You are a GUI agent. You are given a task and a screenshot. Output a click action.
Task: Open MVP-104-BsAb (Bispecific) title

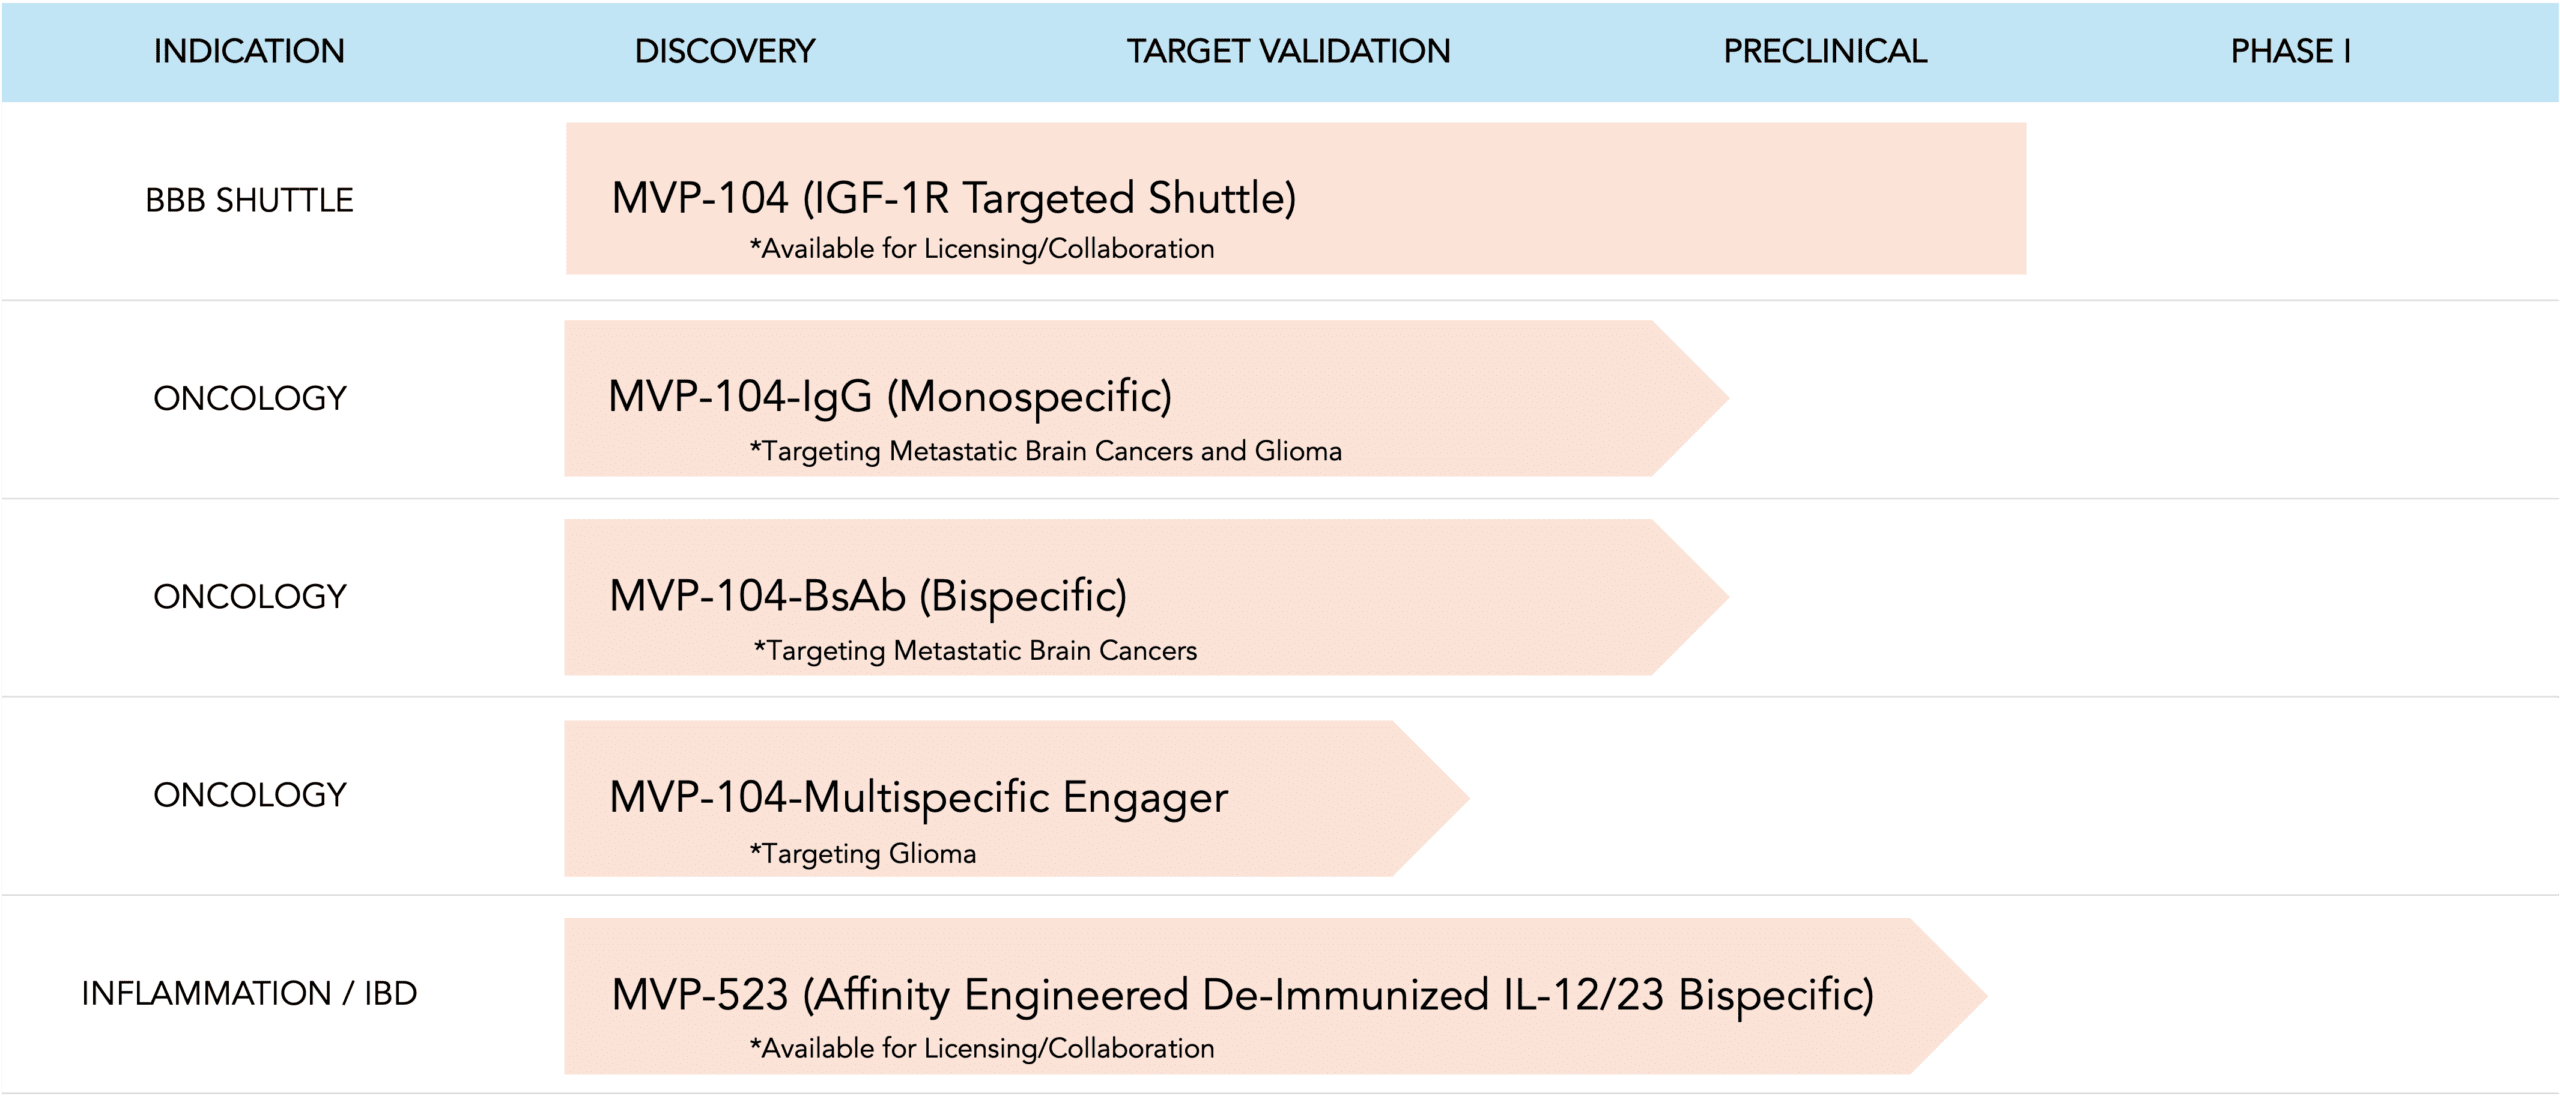tap(868, 596)
